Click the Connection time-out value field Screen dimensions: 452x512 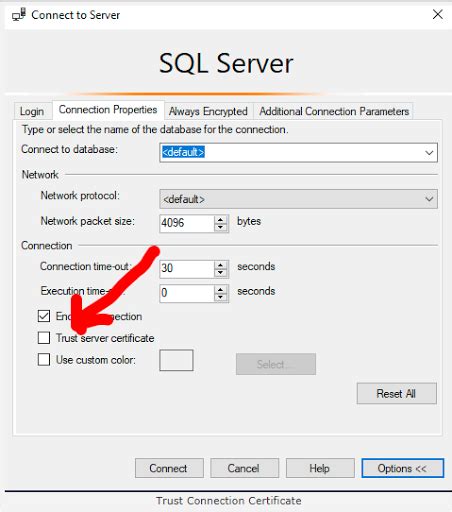187,268
